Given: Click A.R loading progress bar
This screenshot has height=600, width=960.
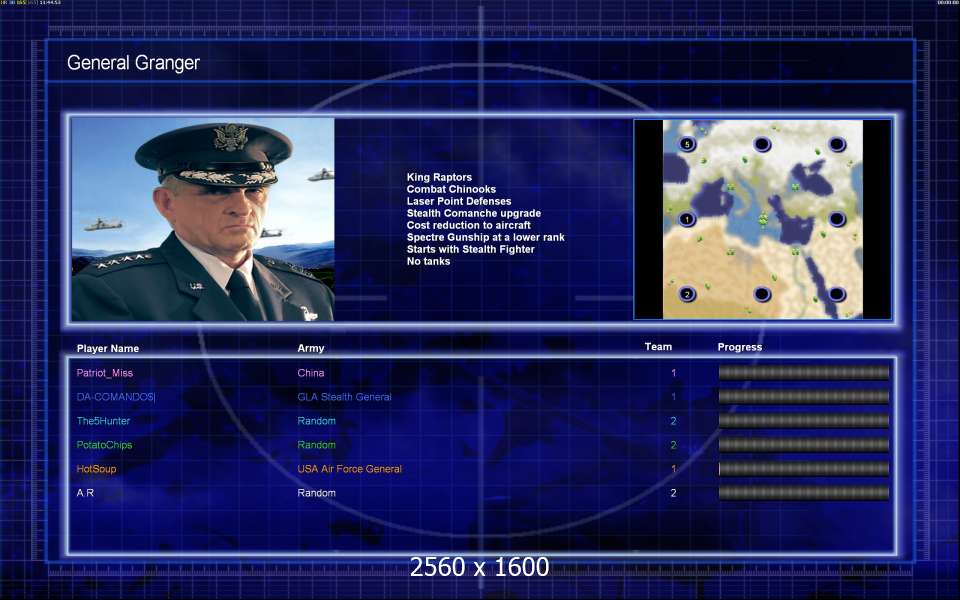Looking at the screenshot, I should 803,493.
